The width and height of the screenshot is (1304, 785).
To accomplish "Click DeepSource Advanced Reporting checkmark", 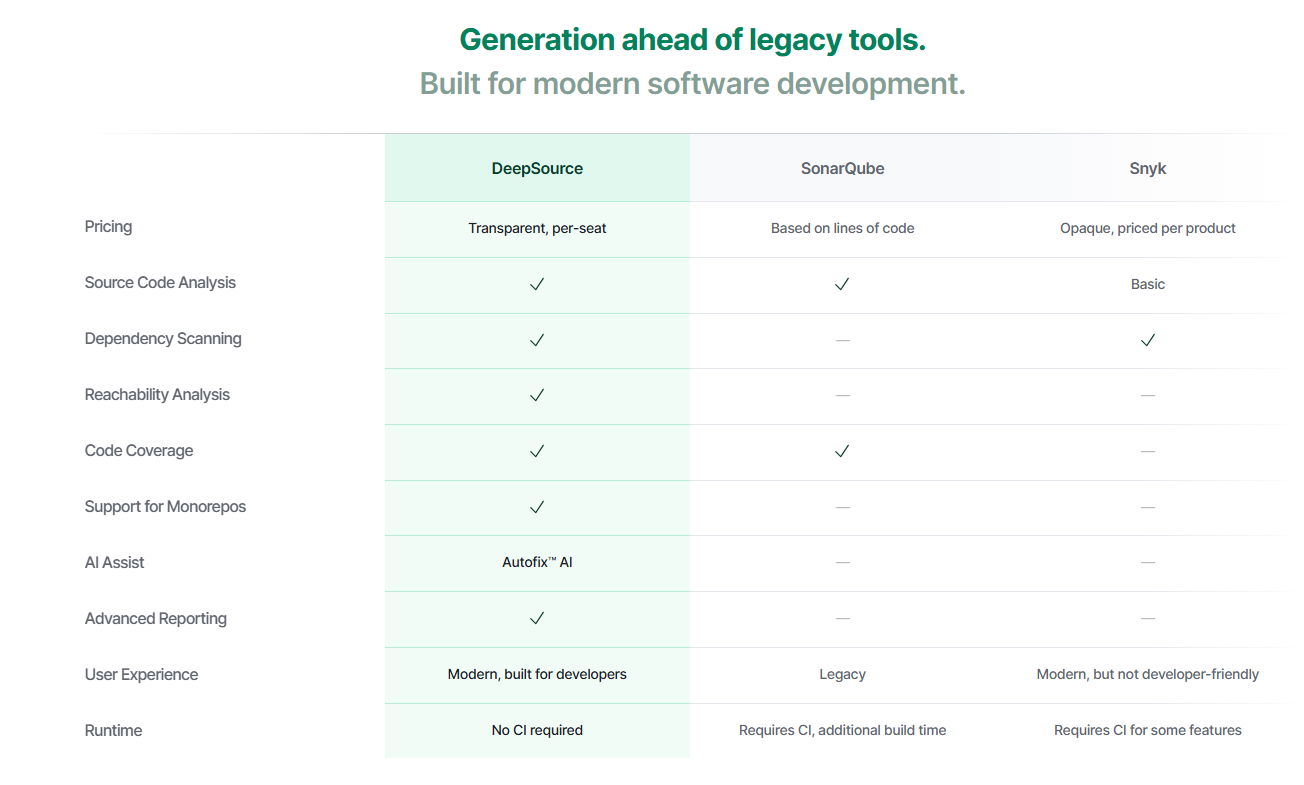I will coord(537,618).
